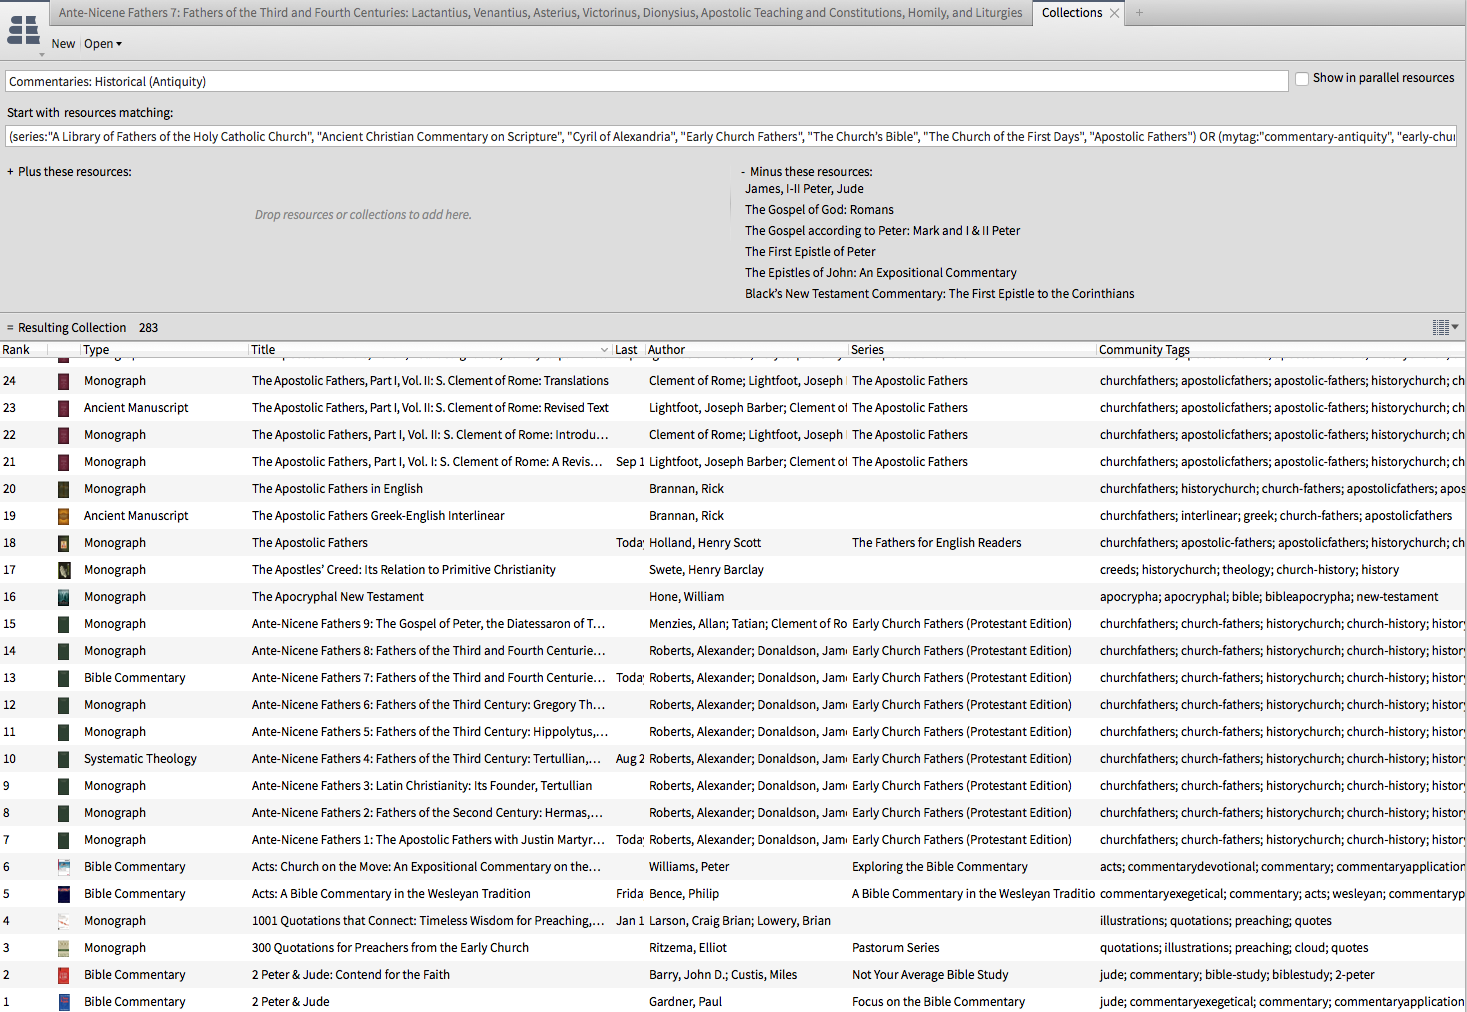This screenshot has width=1467, height=1012.
Task: Click cover icon for The Apostolic Fathers in English
Action: (64, 489)
